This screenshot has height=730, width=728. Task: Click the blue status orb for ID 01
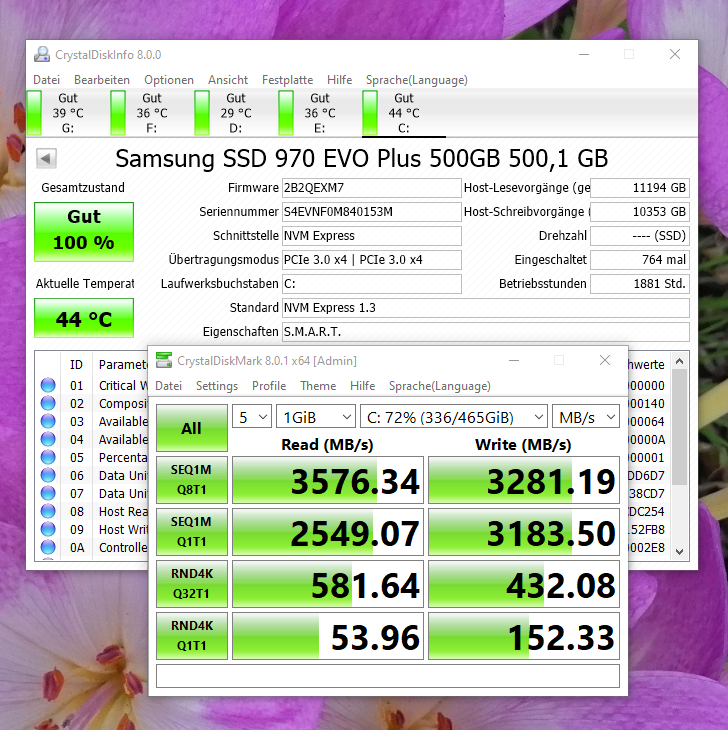[x=48, y=385]
